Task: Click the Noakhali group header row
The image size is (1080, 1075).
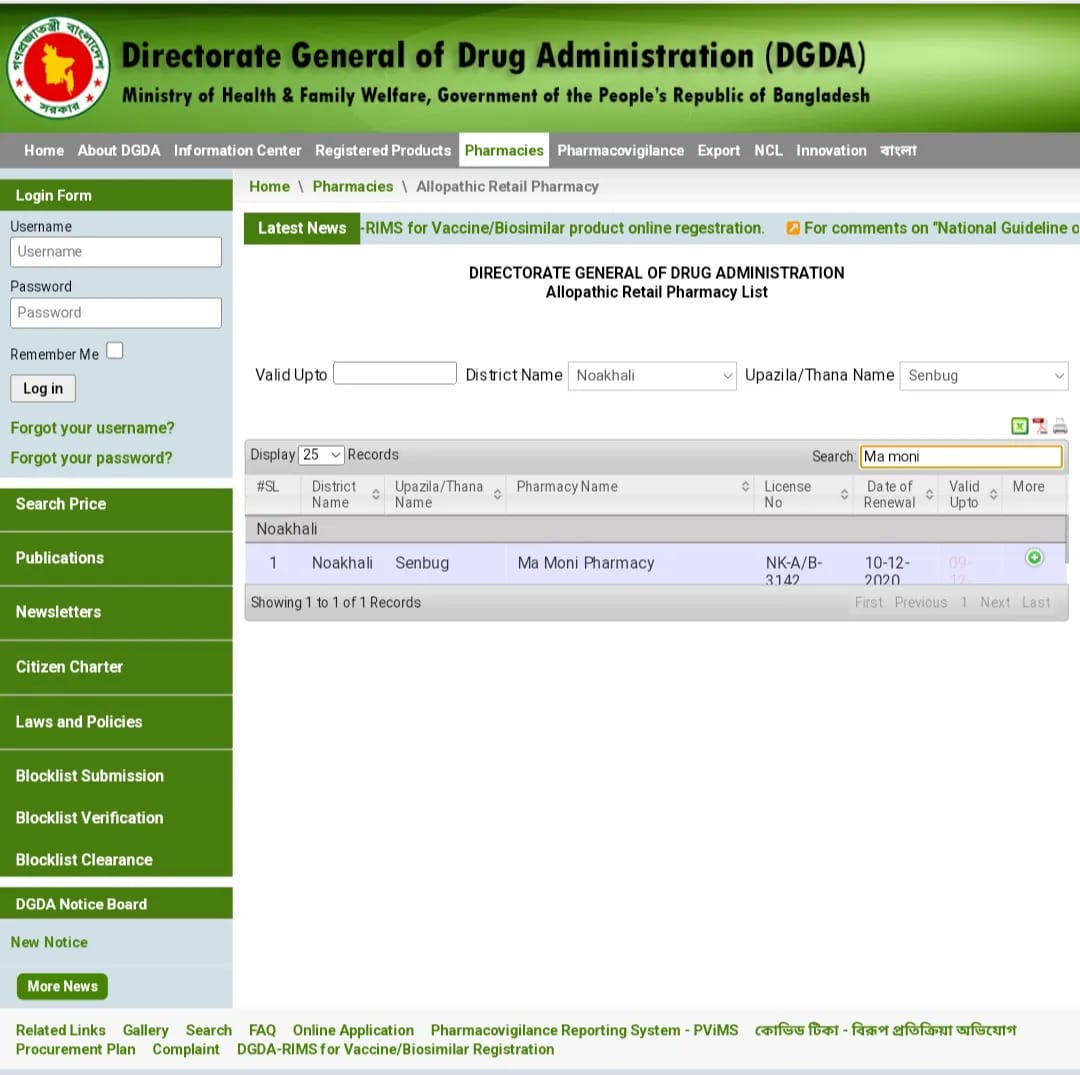Action: coord(655,529)
